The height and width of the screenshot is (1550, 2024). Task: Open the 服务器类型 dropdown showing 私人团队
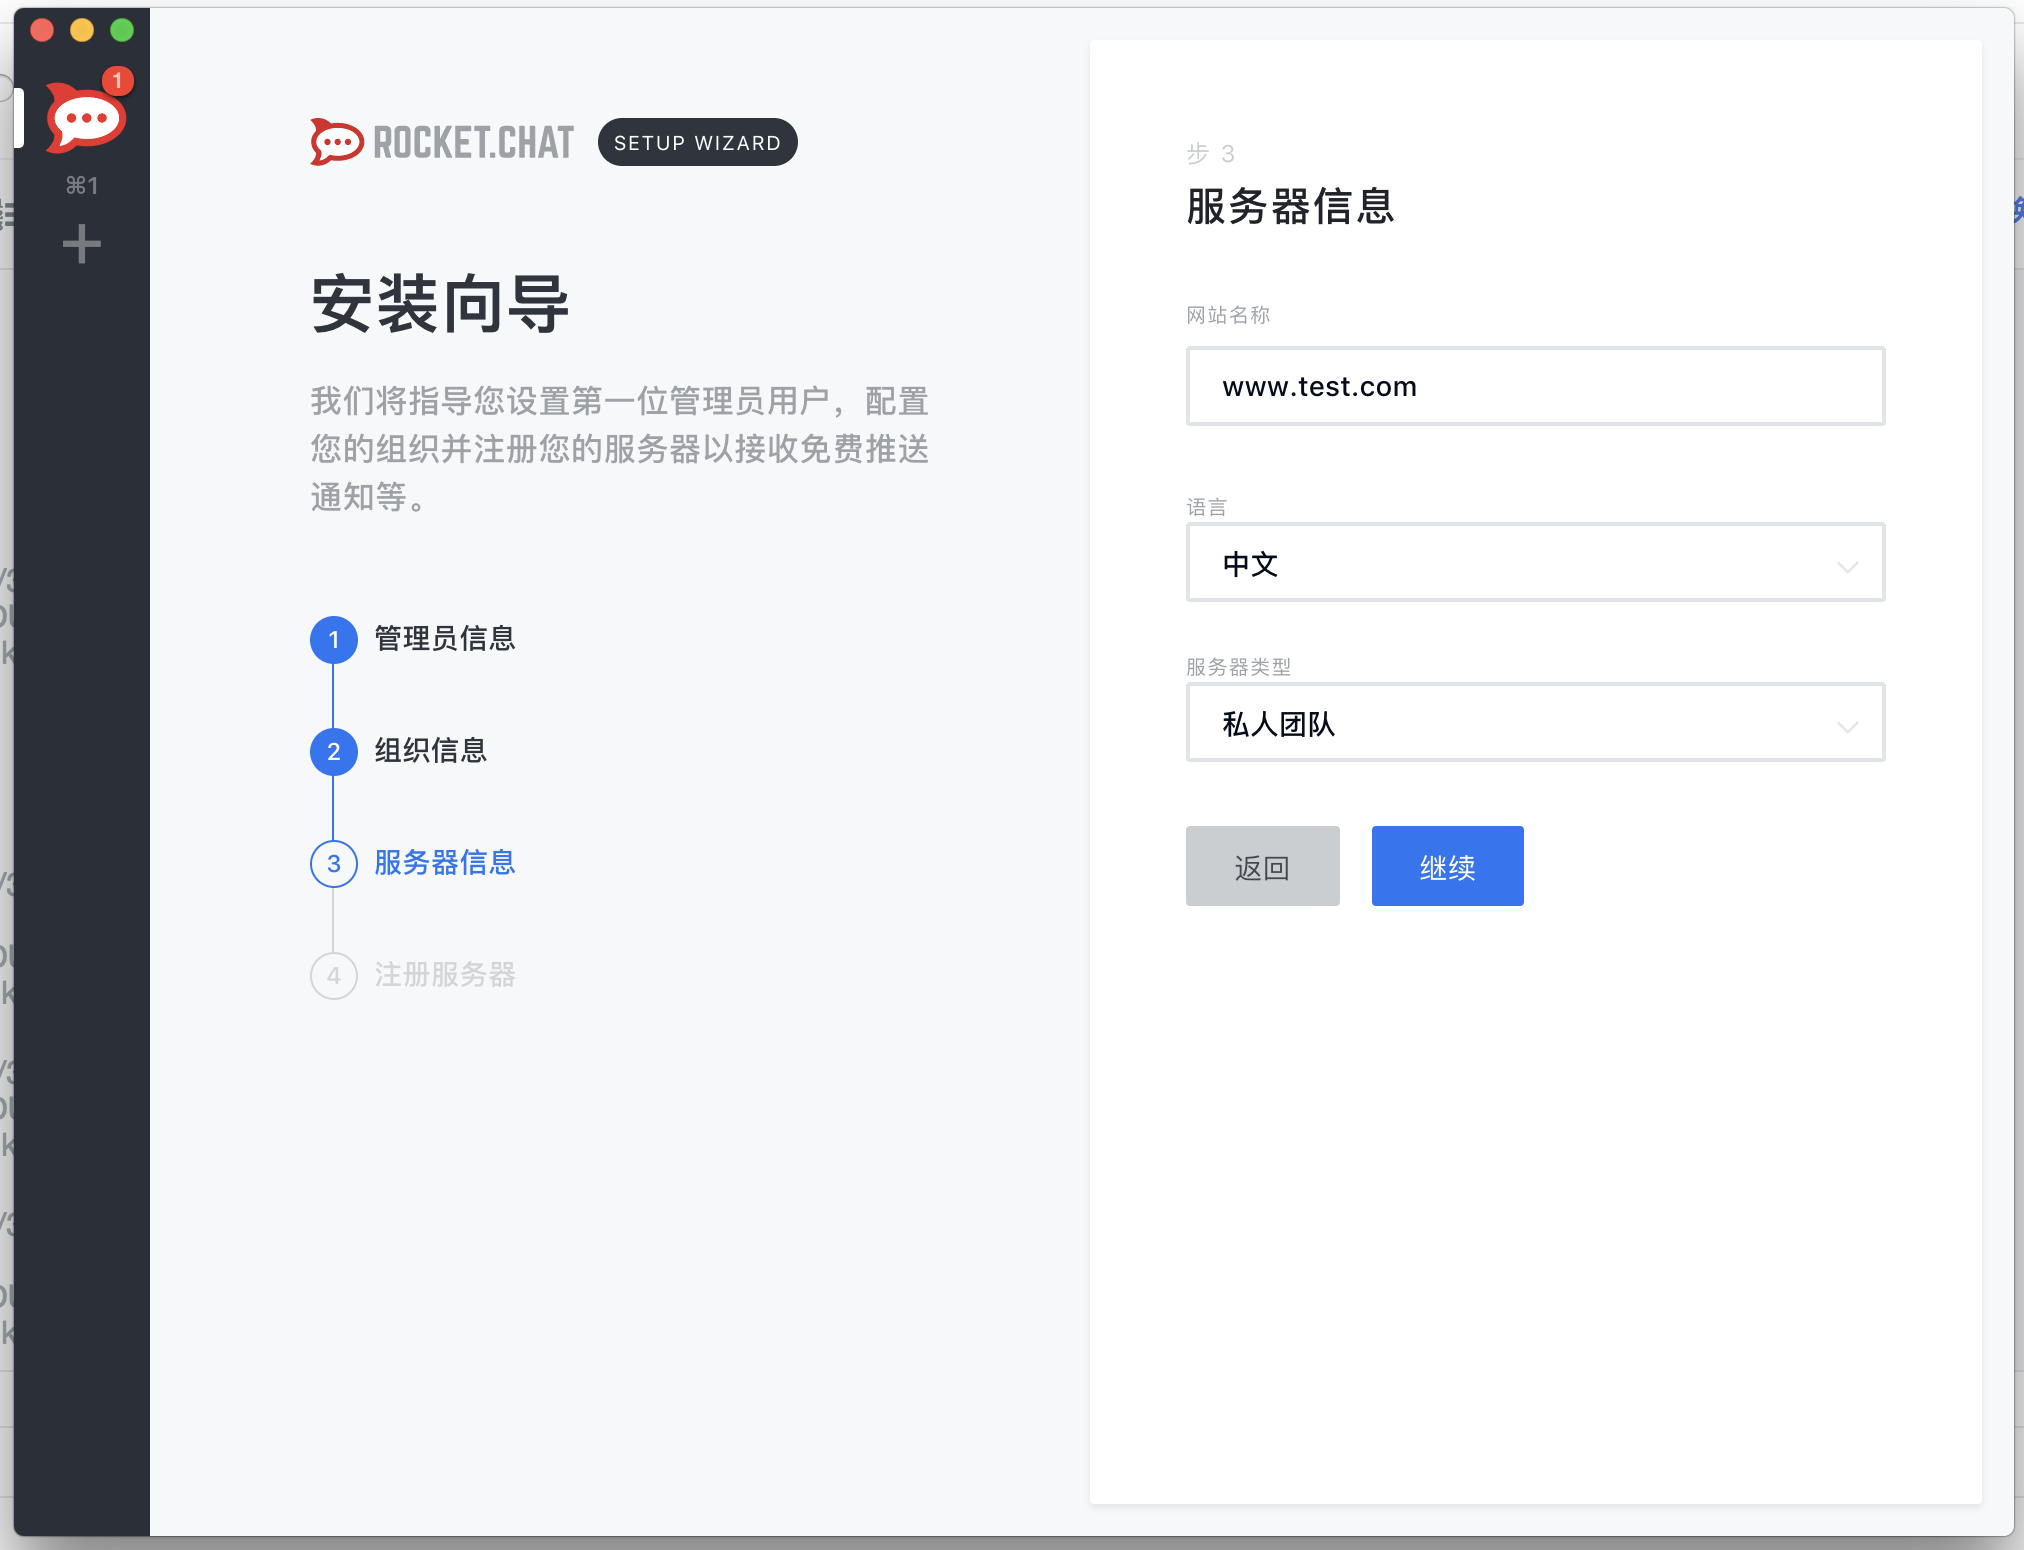tap(1535, 722)
